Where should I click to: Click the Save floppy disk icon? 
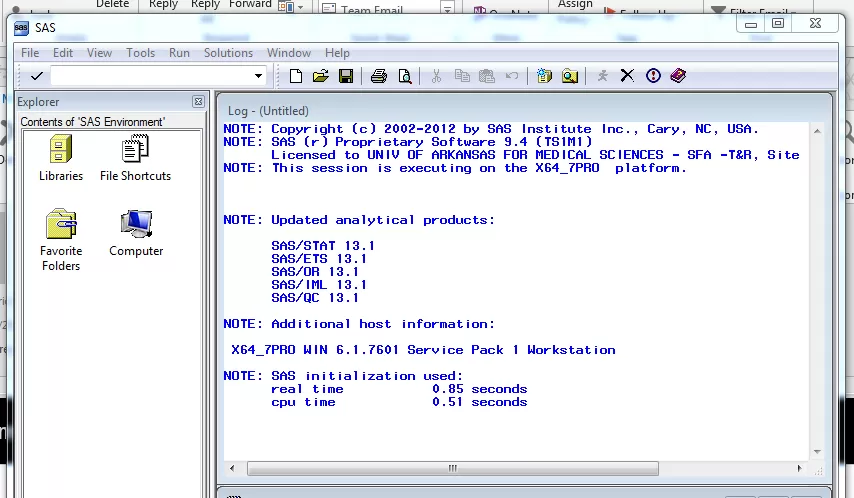click(346, 76)
